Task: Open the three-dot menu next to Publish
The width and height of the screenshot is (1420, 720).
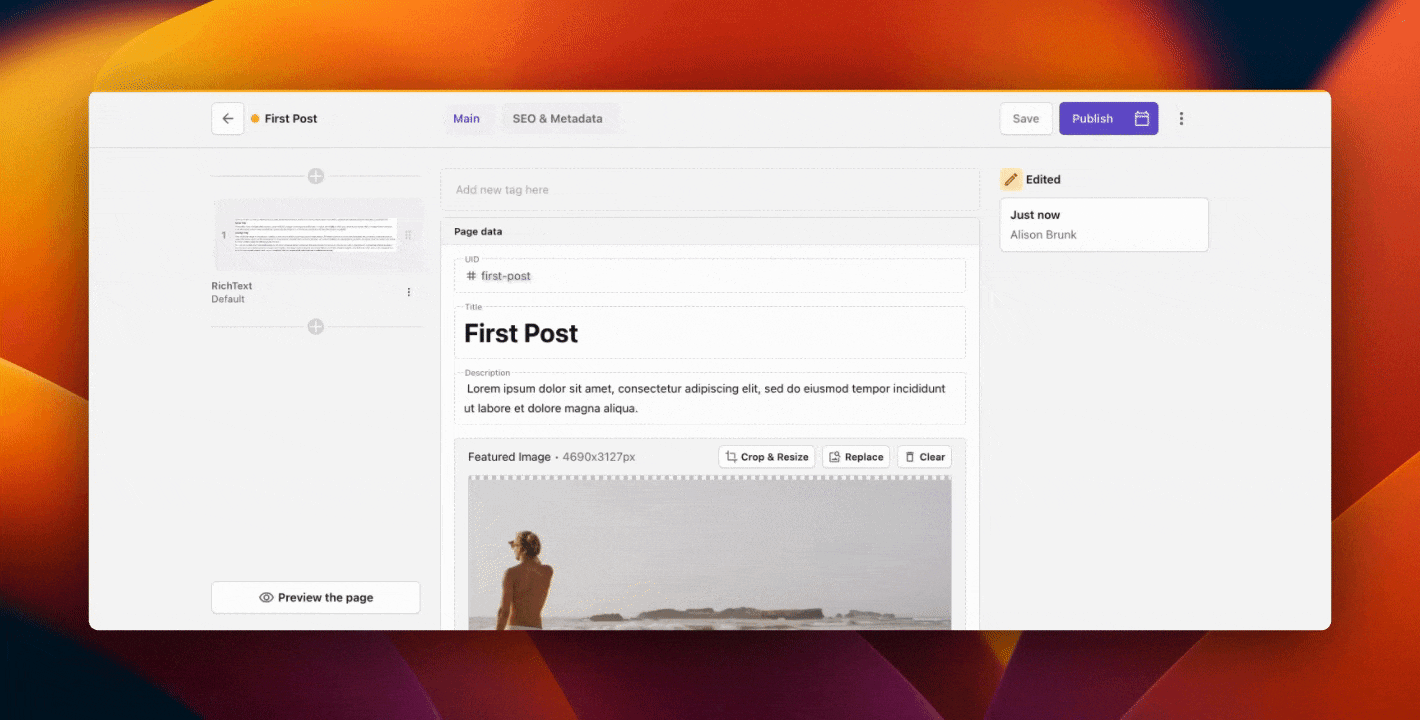Action: (1181, 118)
